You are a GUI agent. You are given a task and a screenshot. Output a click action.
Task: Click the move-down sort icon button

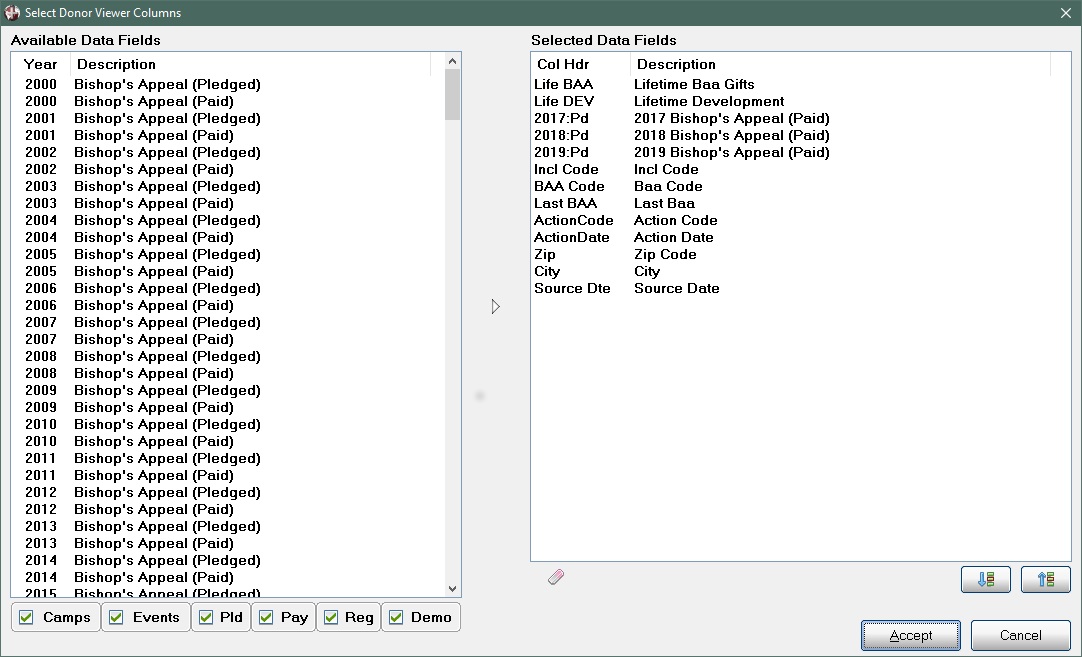click(985, 579)
